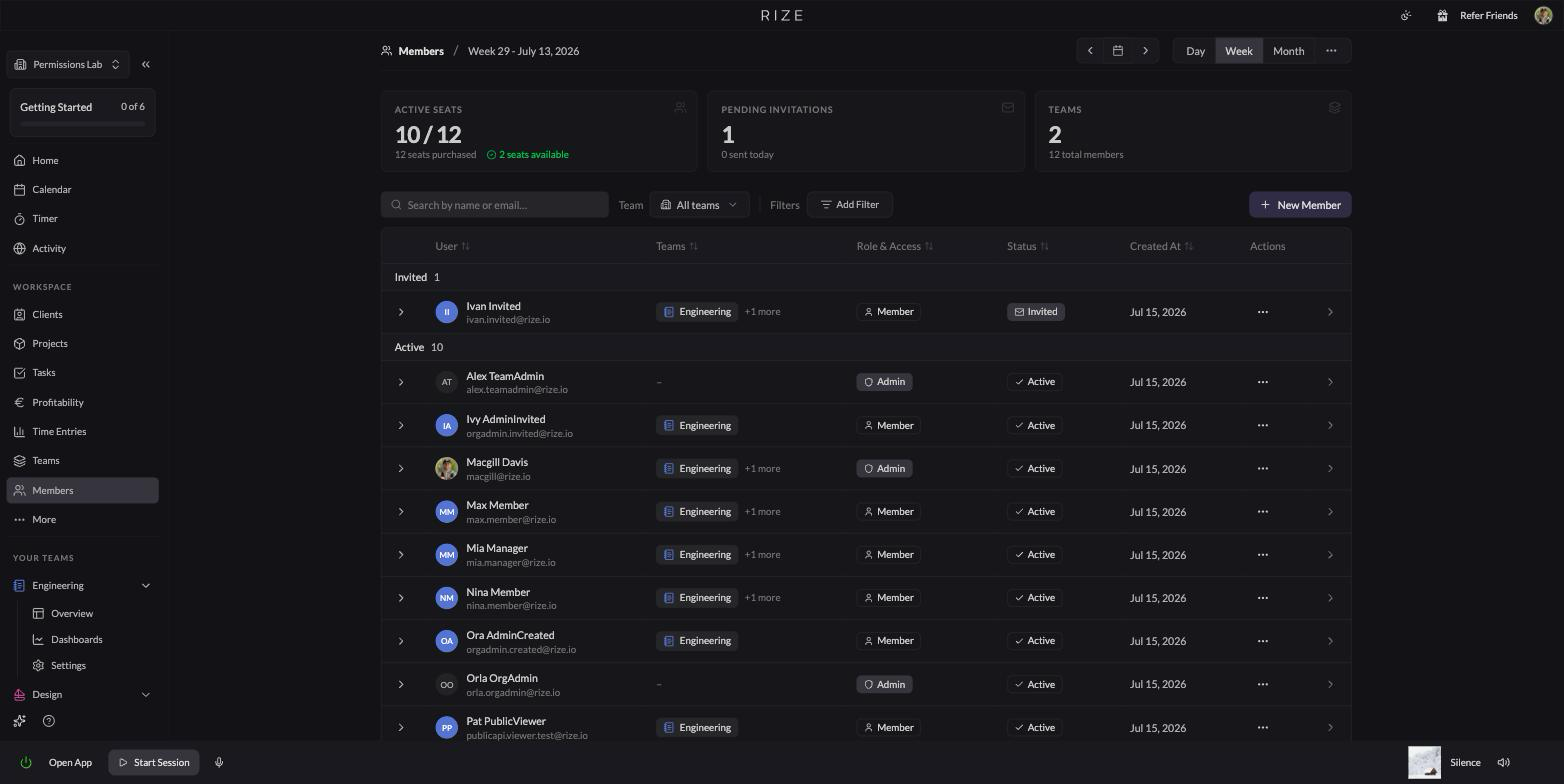Open Nina Member details arrow at row end
This screenshot has width=1564, height=784.
pyautogui.click(x=1330, y=598)
